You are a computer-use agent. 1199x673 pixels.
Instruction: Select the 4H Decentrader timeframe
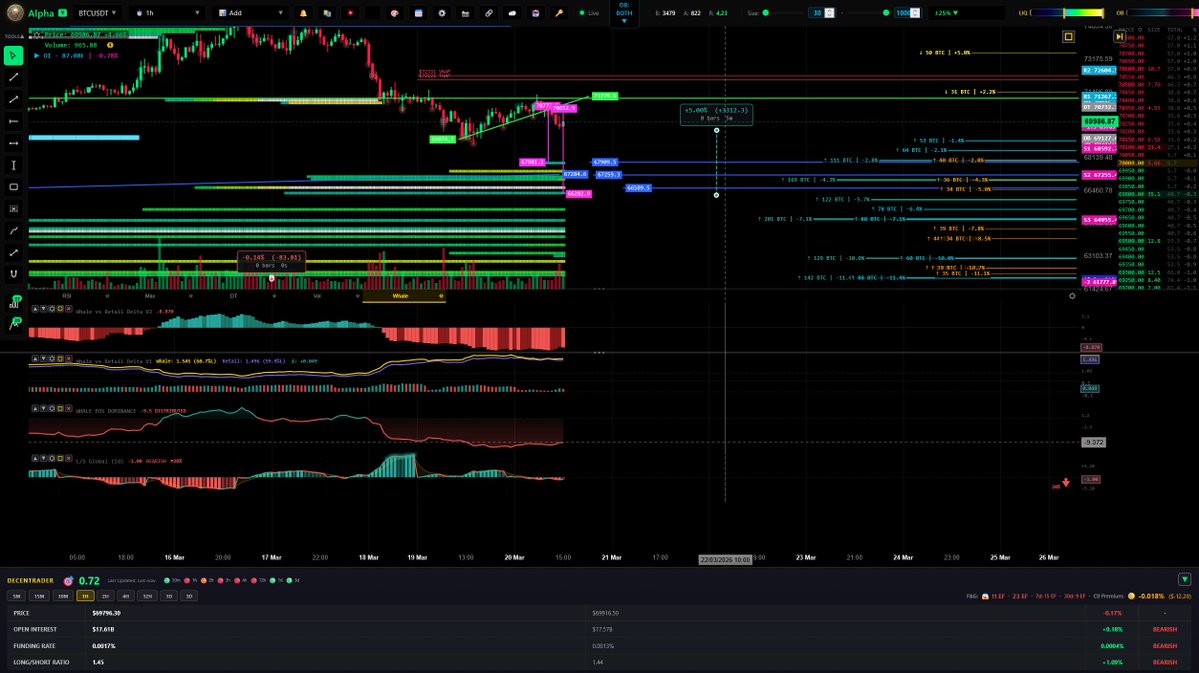point(125,596)
